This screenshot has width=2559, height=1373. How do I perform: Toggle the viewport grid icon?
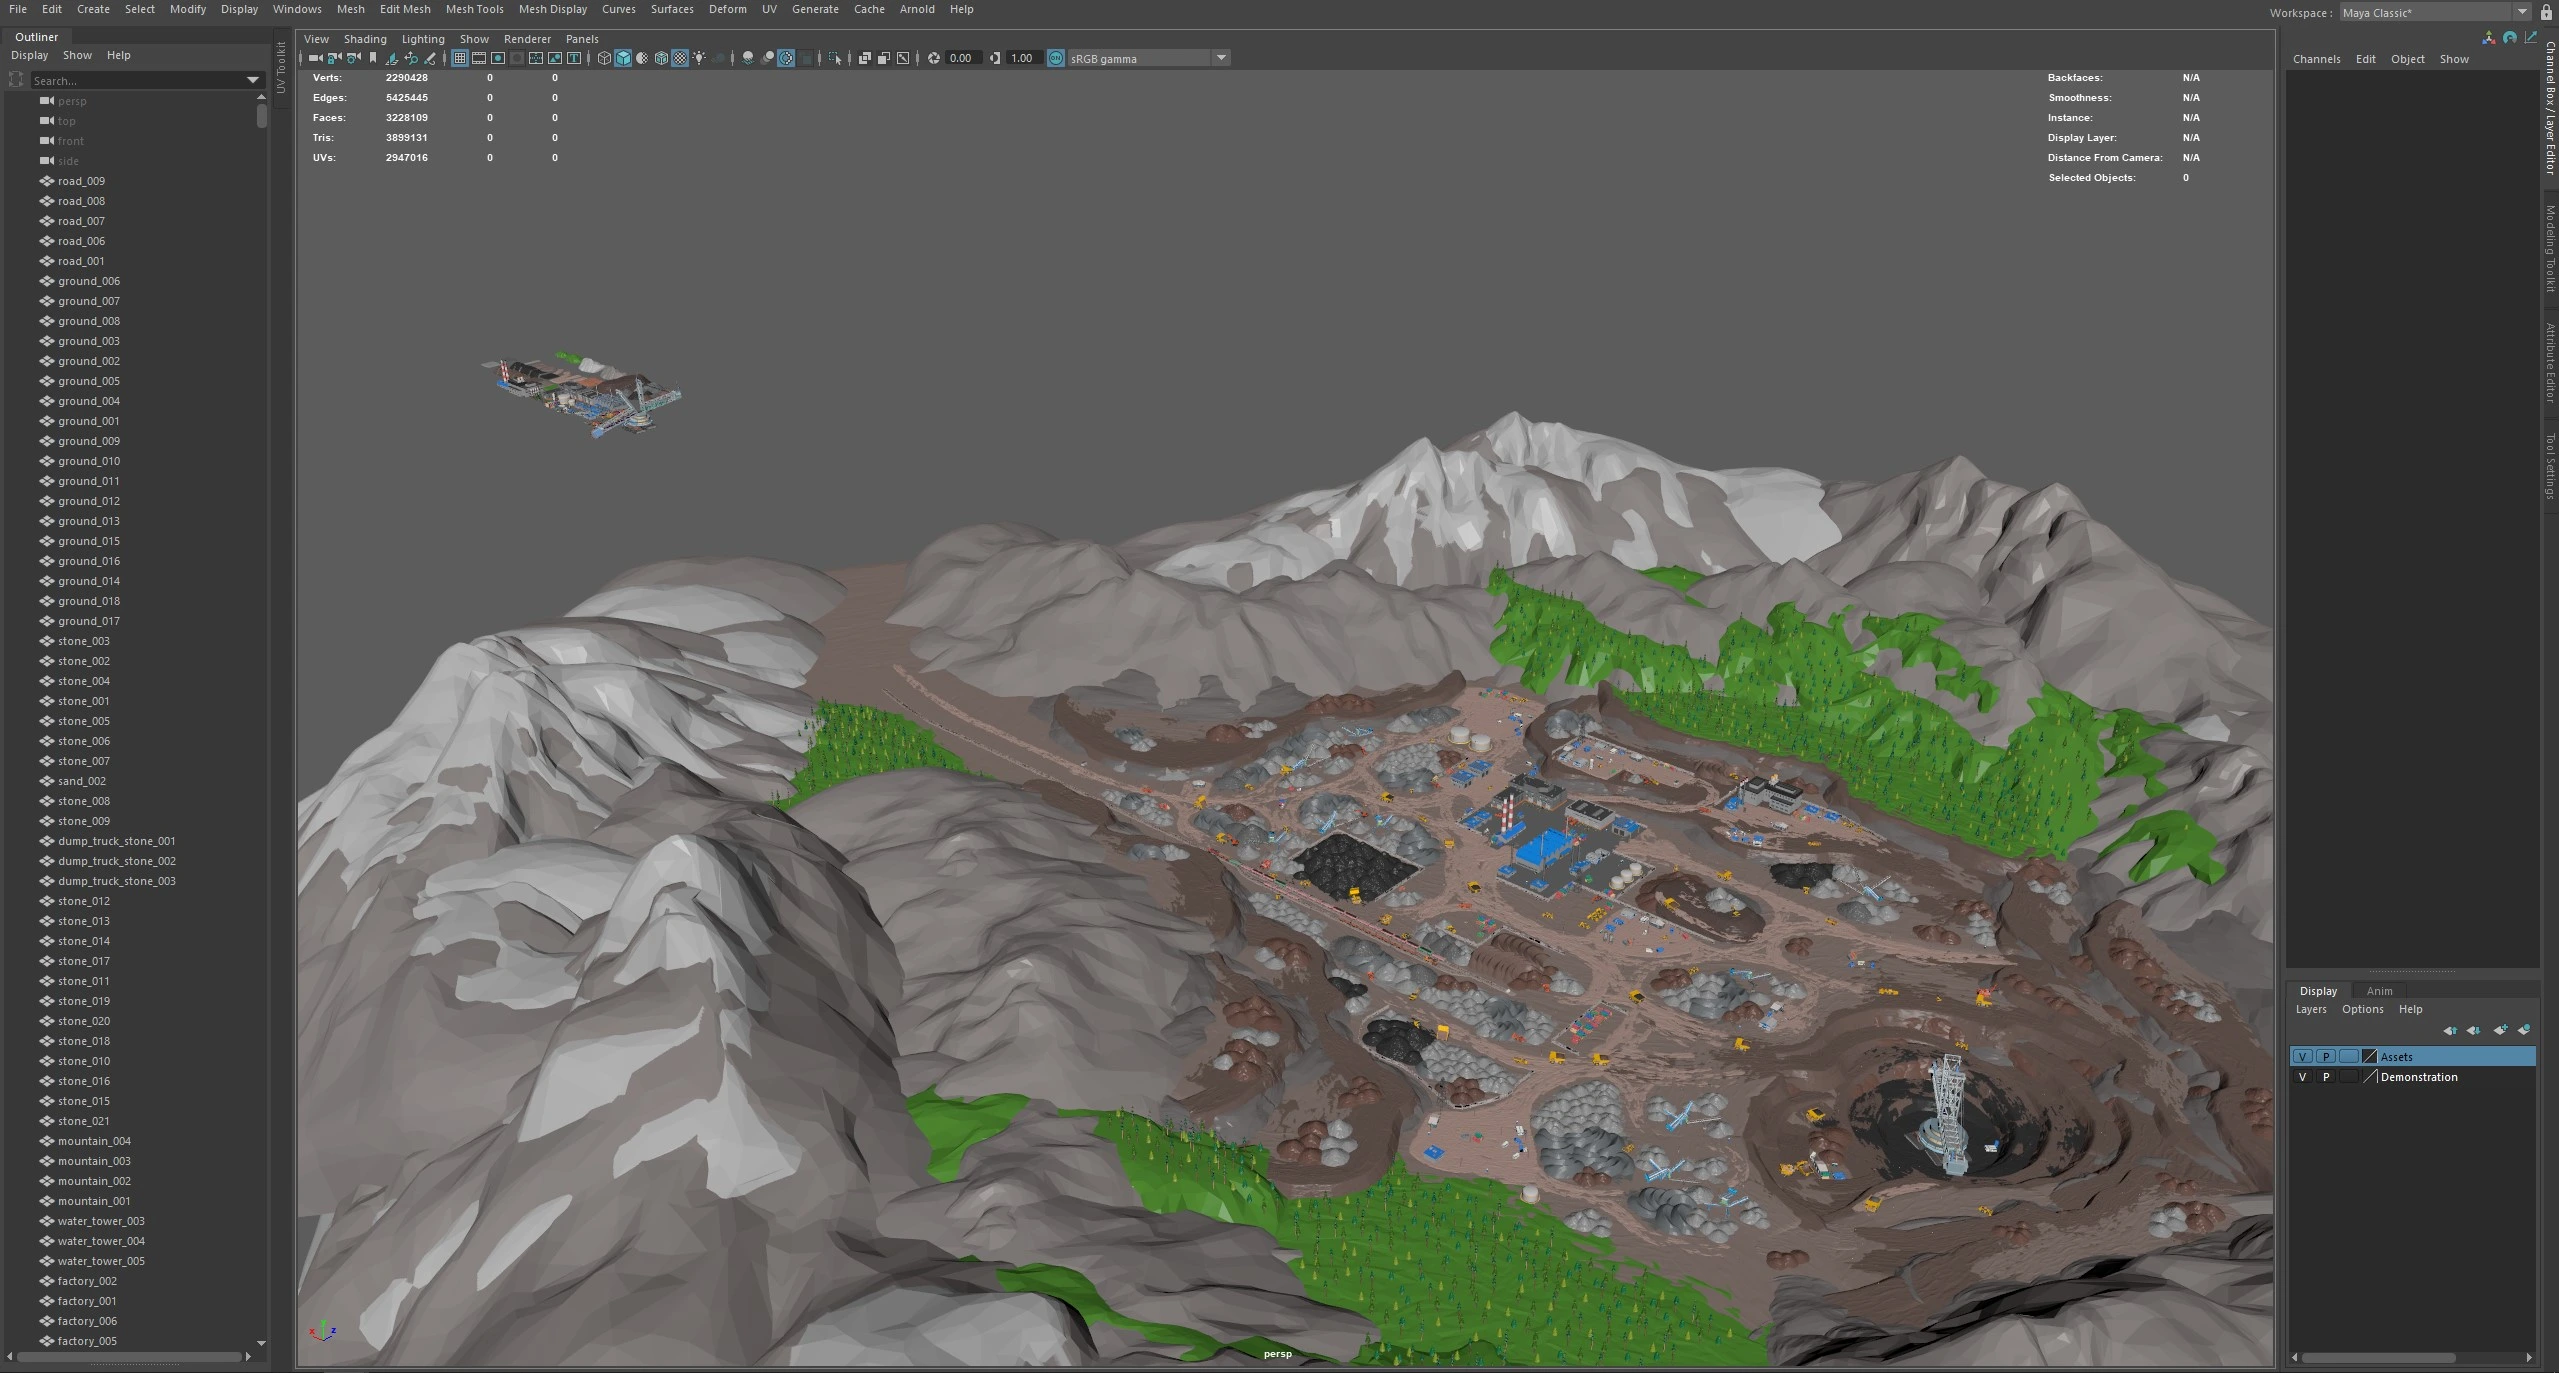[460, 58]
